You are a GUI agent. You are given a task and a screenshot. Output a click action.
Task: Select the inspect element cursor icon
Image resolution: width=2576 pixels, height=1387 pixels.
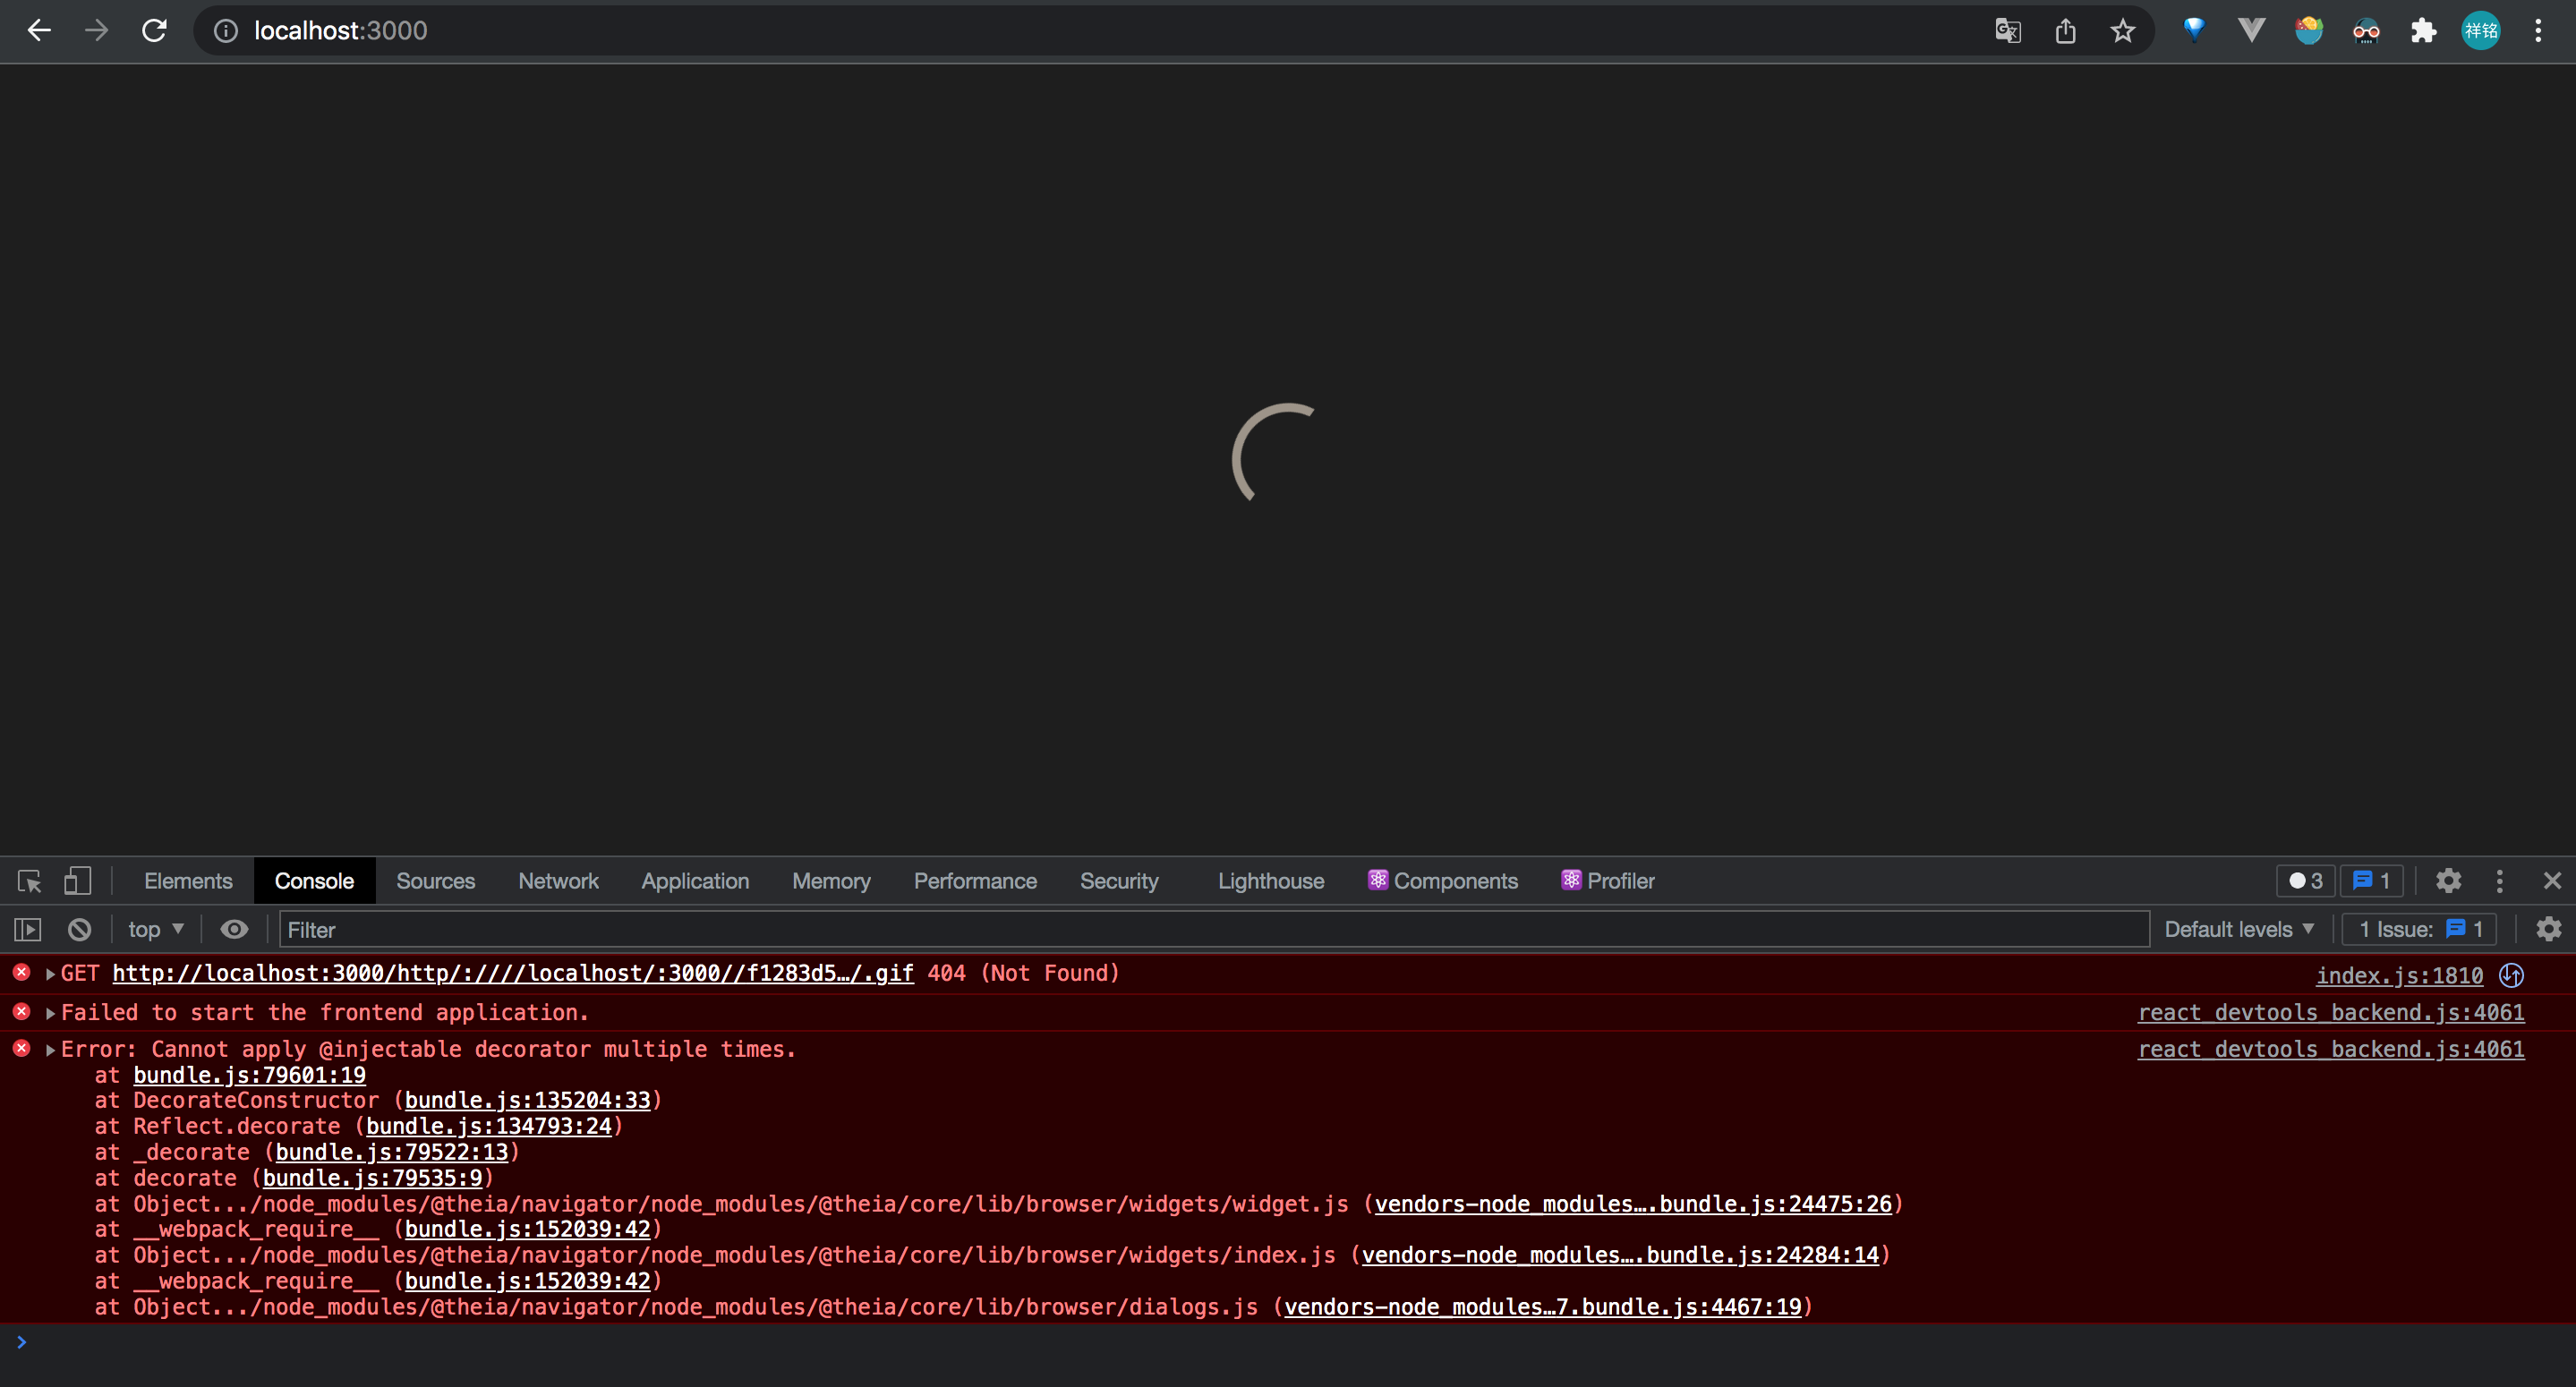pyautogui.click(x=28, y=881)
